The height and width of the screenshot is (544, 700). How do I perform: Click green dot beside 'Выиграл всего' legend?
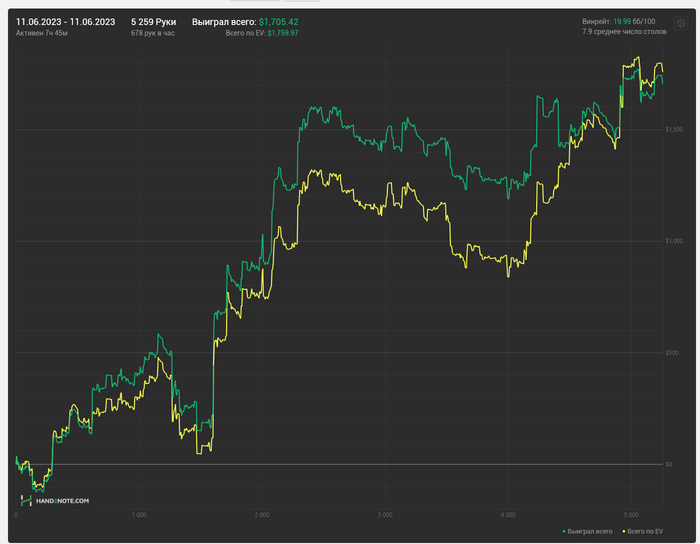[564, 531]
